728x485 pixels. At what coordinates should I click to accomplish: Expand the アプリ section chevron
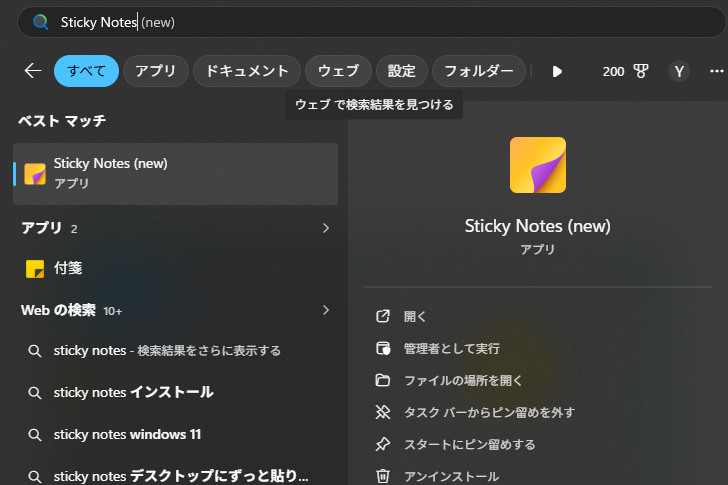tap(326, 228)
